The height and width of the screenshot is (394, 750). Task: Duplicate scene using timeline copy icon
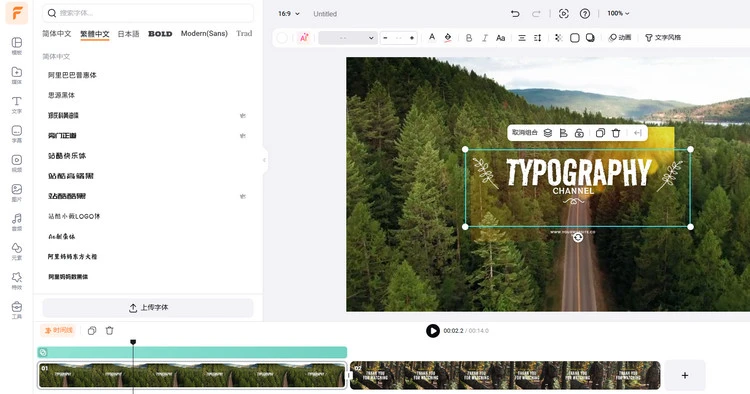(92, 330)
